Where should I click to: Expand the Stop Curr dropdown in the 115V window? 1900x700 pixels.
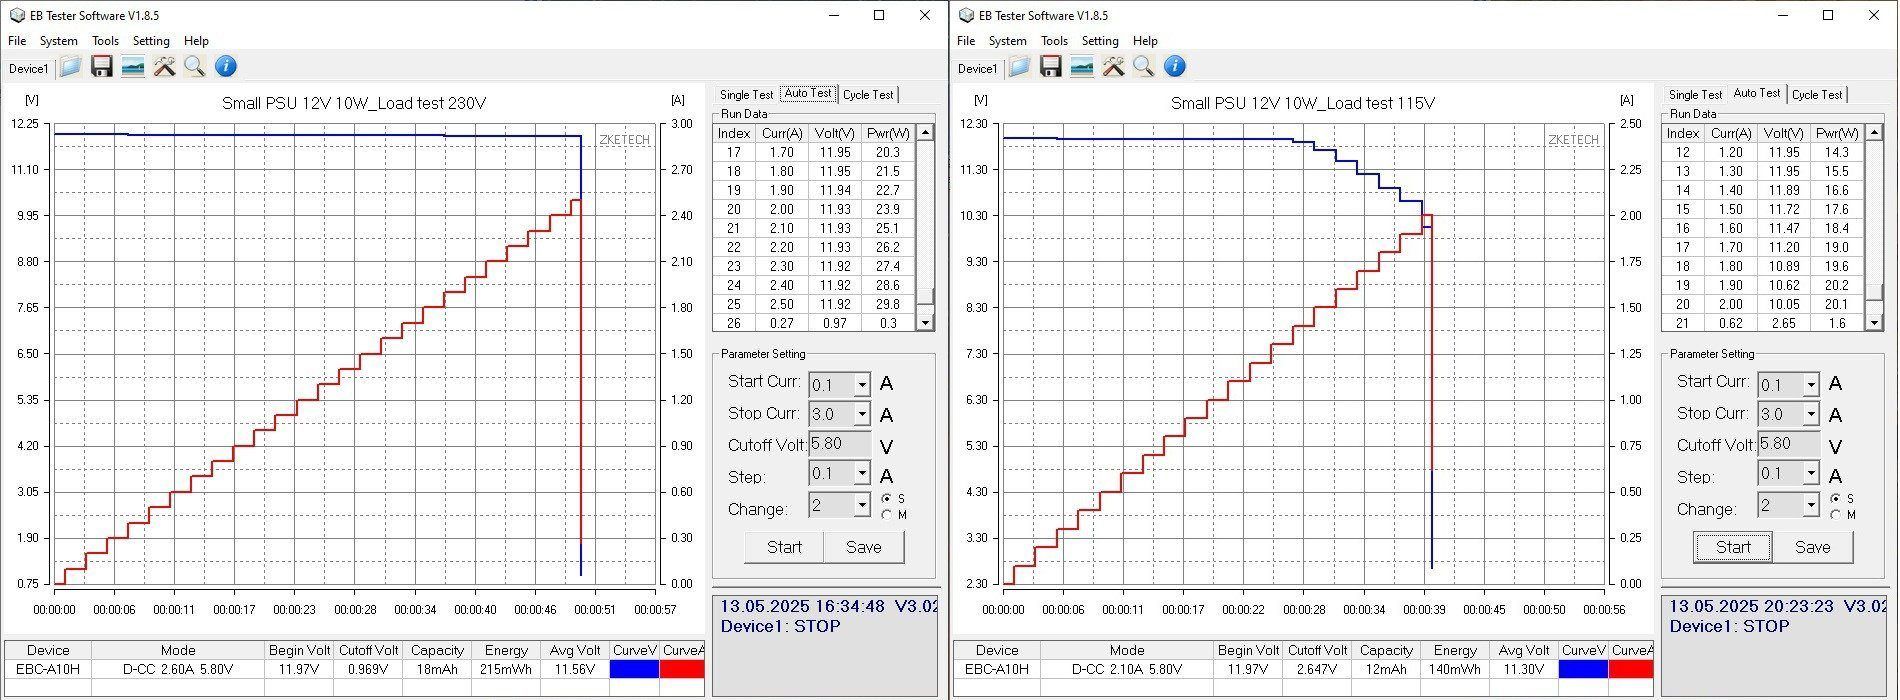pos(1810,414)
